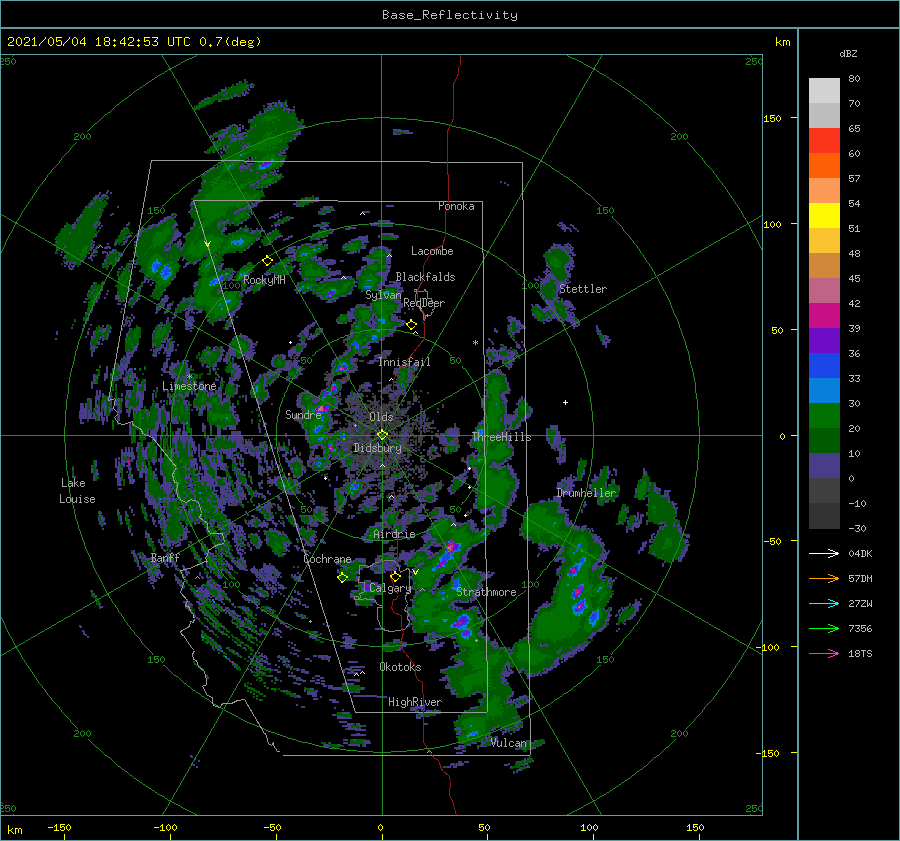Click the yellow diamond marker above Calgary label
900x841 pixels.
point(395,576)
